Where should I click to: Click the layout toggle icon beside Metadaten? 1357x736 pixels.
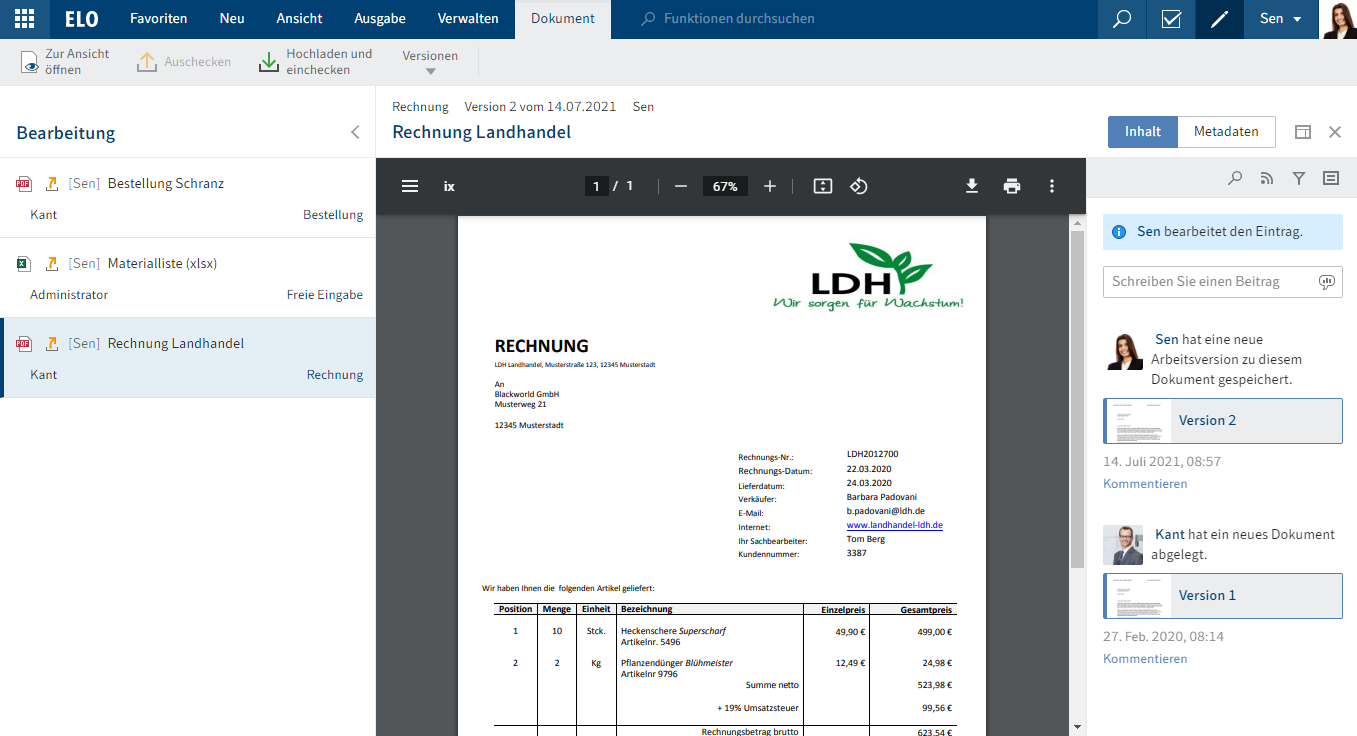click(1303, 132)
